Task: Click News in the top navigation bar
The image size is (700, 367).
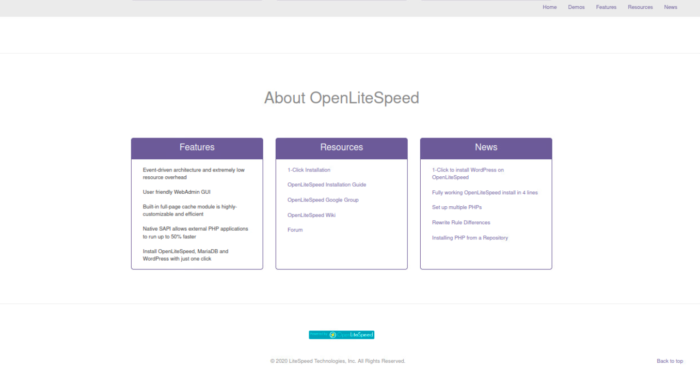Action: pos(670,7)
